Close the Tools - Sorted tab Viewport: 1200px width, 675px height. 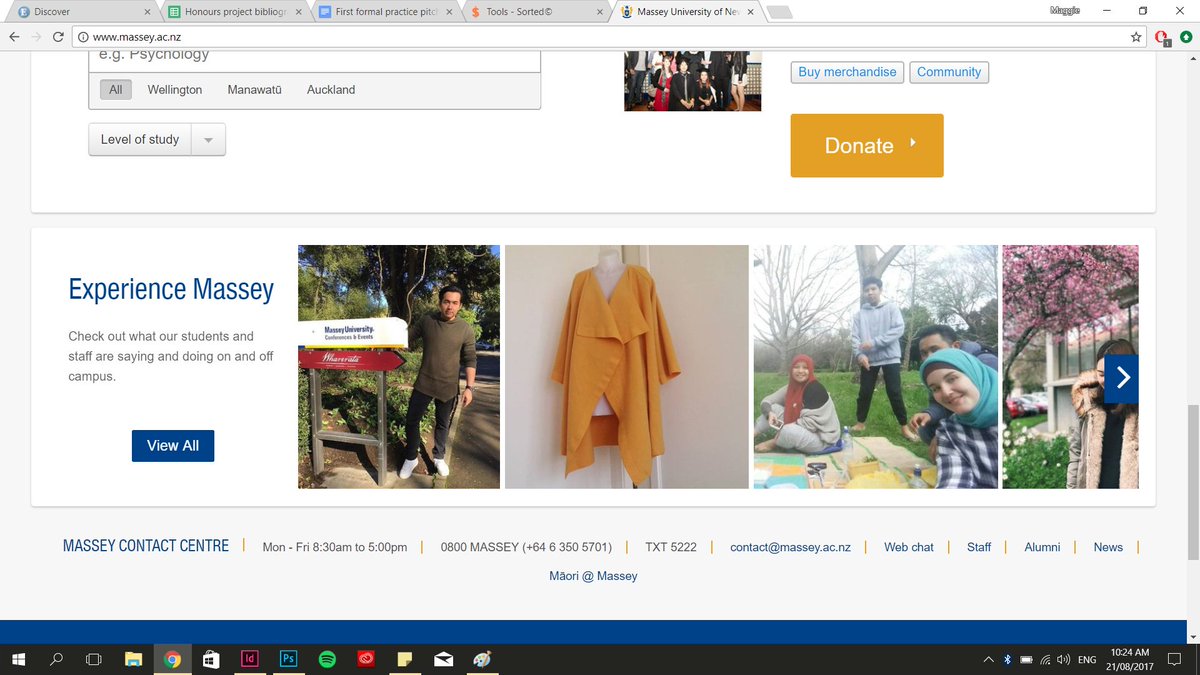pyautogui.click(x=599, y=12)
